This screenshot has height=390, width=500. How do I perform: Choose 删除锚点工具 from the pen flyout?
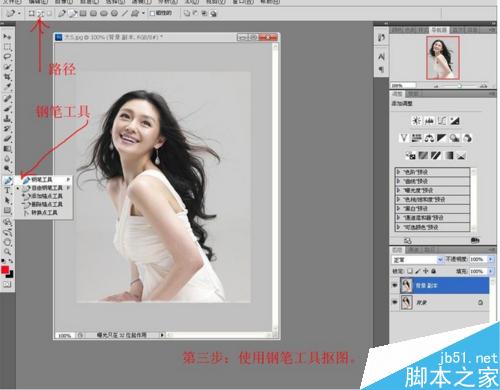pos(44,204)
